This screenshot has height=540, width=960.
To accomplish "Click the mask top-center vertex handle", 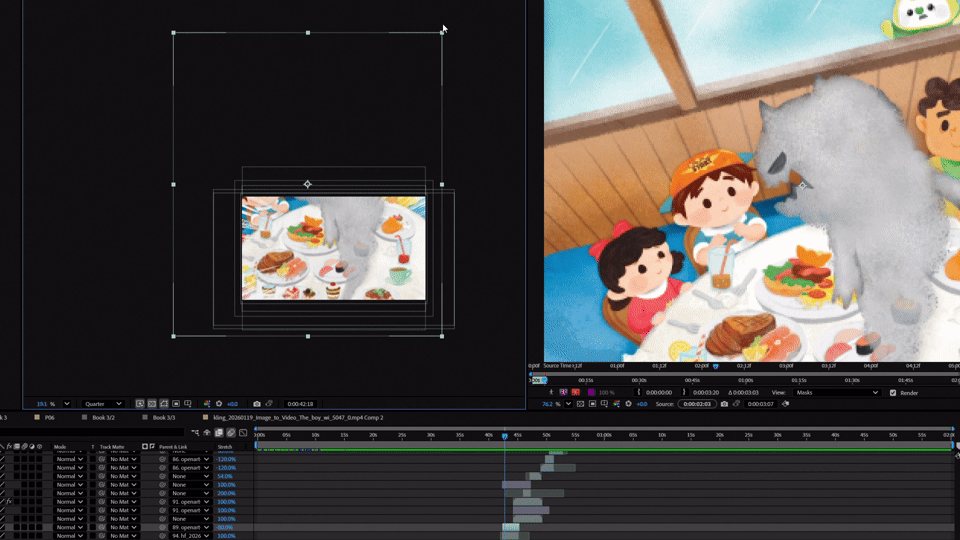I will (x=307, y=32).
